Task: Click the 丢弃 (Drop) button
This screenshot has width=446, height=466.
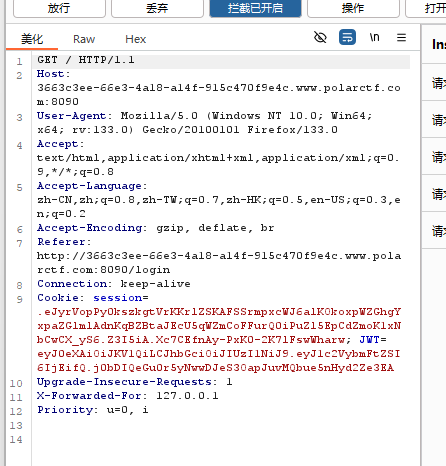Action: click(157, 8)
